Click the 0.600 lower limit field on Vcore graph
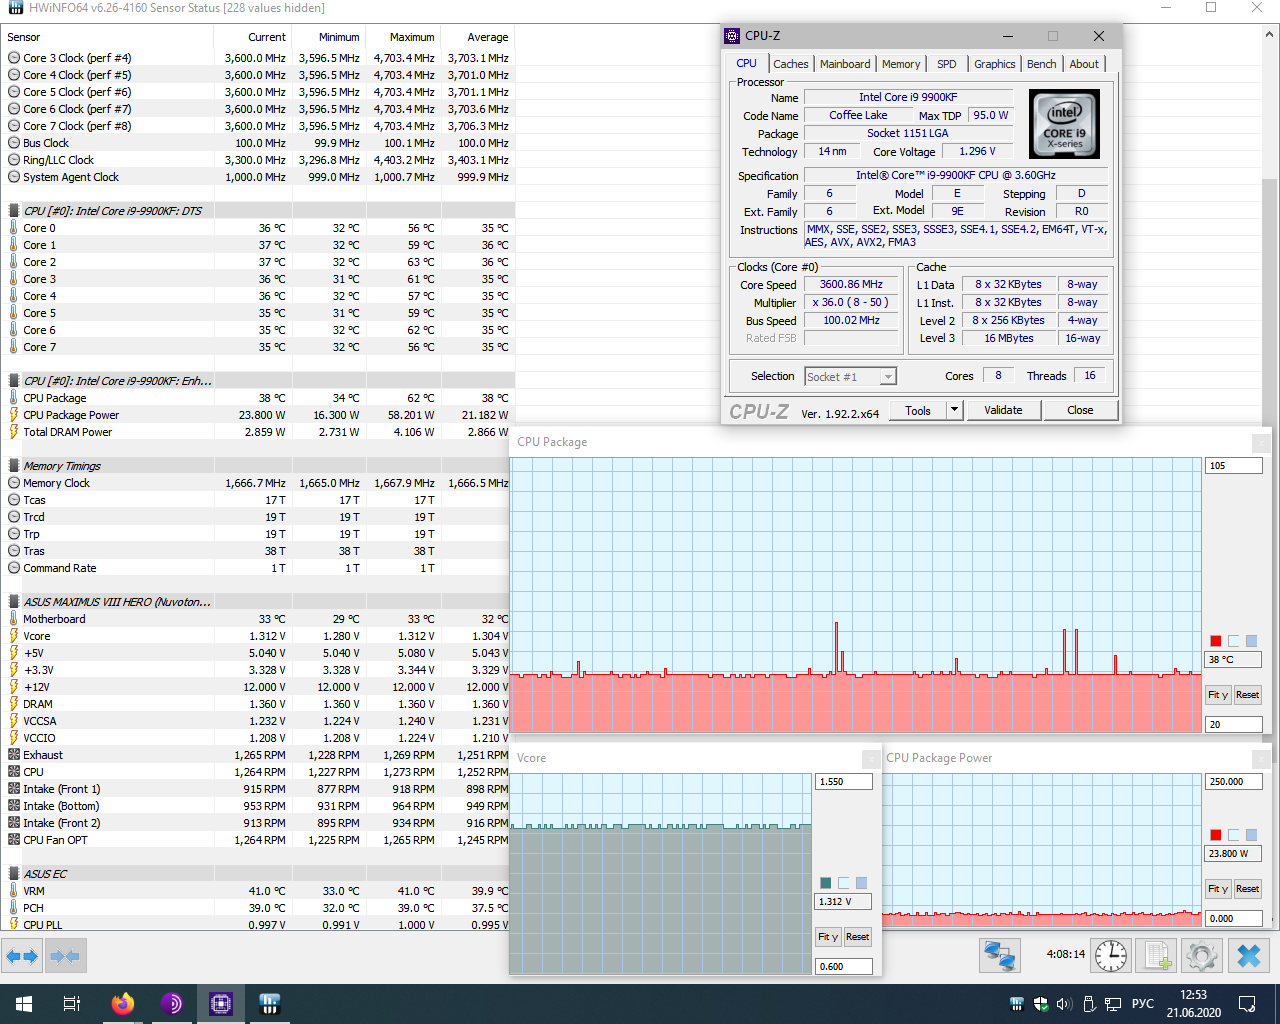This screenshot has width=1280, height=1024. pyautogui.click(x=844, y=967)
